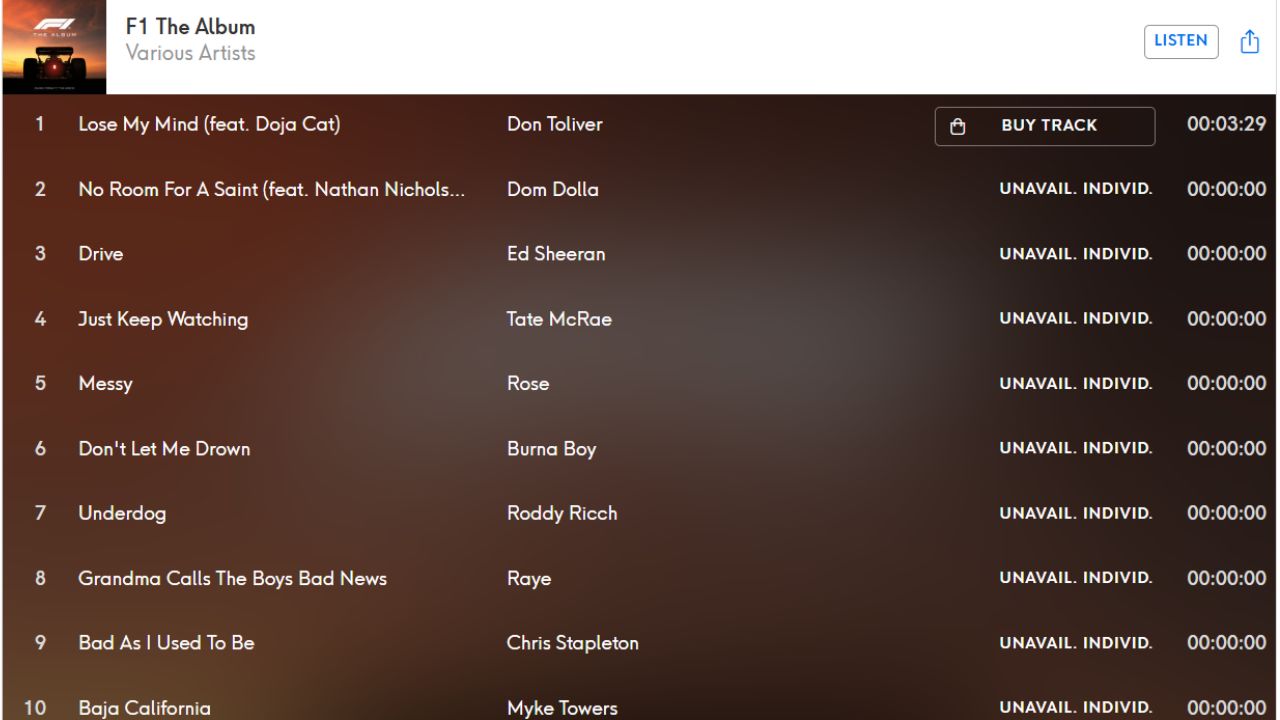Click the 00:03:29 duration of track 1
Screen dimensions: 1280x720
pos(1226,124)
